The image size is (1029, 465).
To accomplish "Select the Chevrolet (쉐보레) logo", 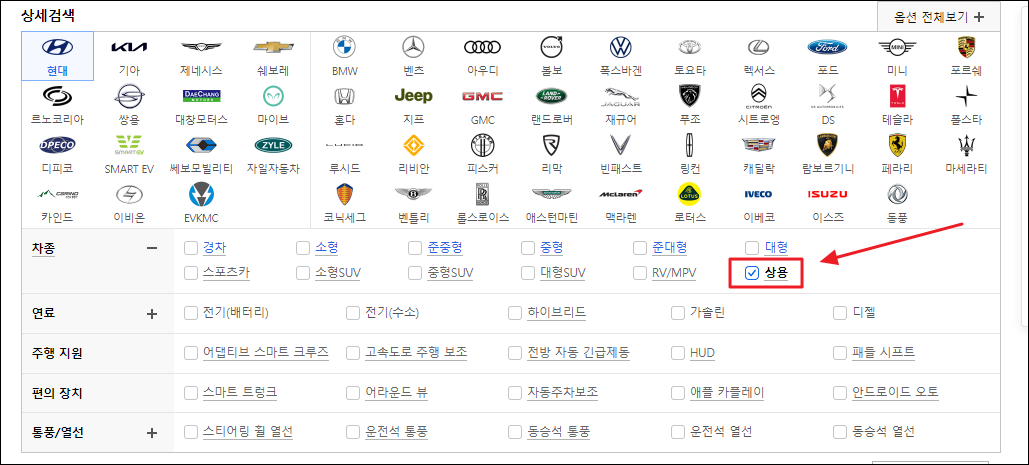I will 273,47.
